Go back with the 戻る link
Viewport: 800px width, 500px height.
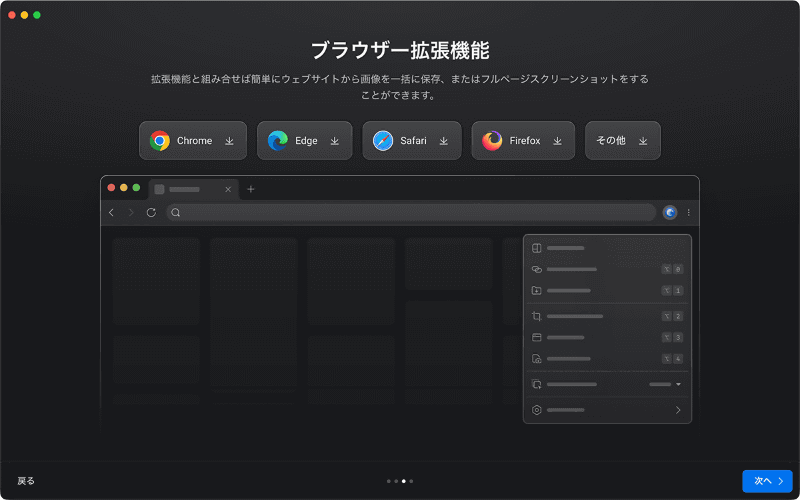point(26,481)
